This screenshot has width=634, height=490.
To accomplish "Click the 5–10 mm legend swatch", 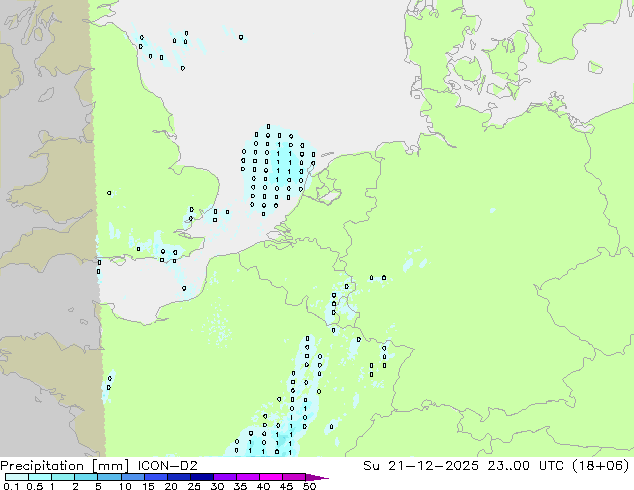I will click(x=109, y=477).
